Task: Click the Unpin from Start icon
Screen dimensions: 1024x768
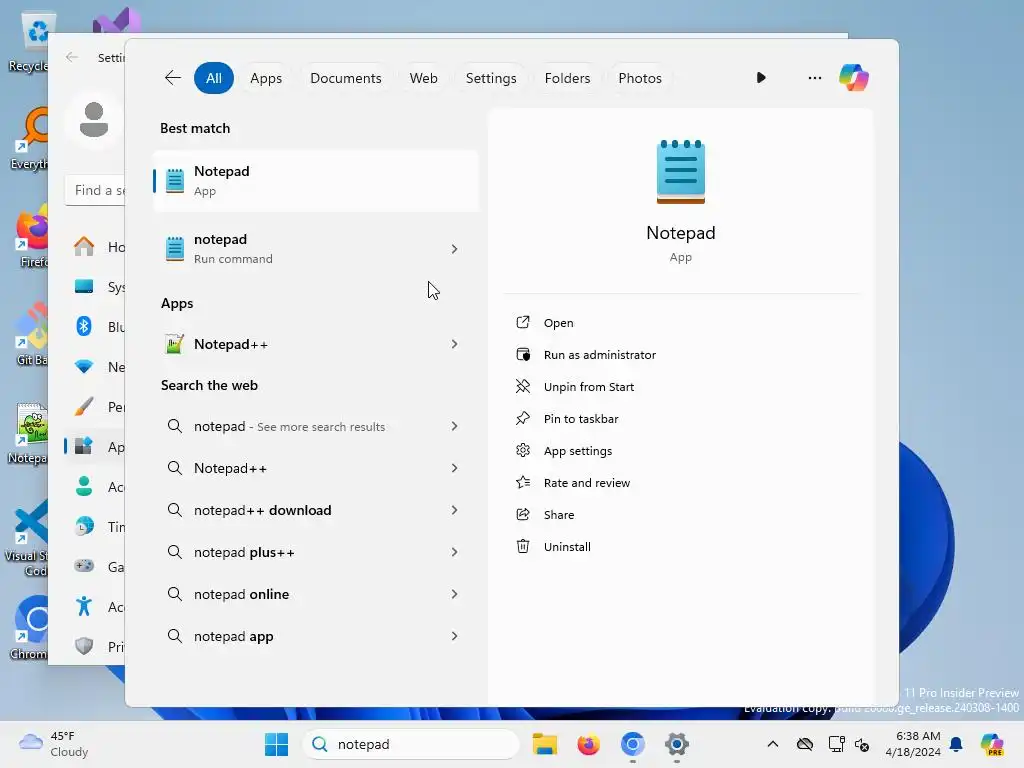Action: click(x=522, y=386)
